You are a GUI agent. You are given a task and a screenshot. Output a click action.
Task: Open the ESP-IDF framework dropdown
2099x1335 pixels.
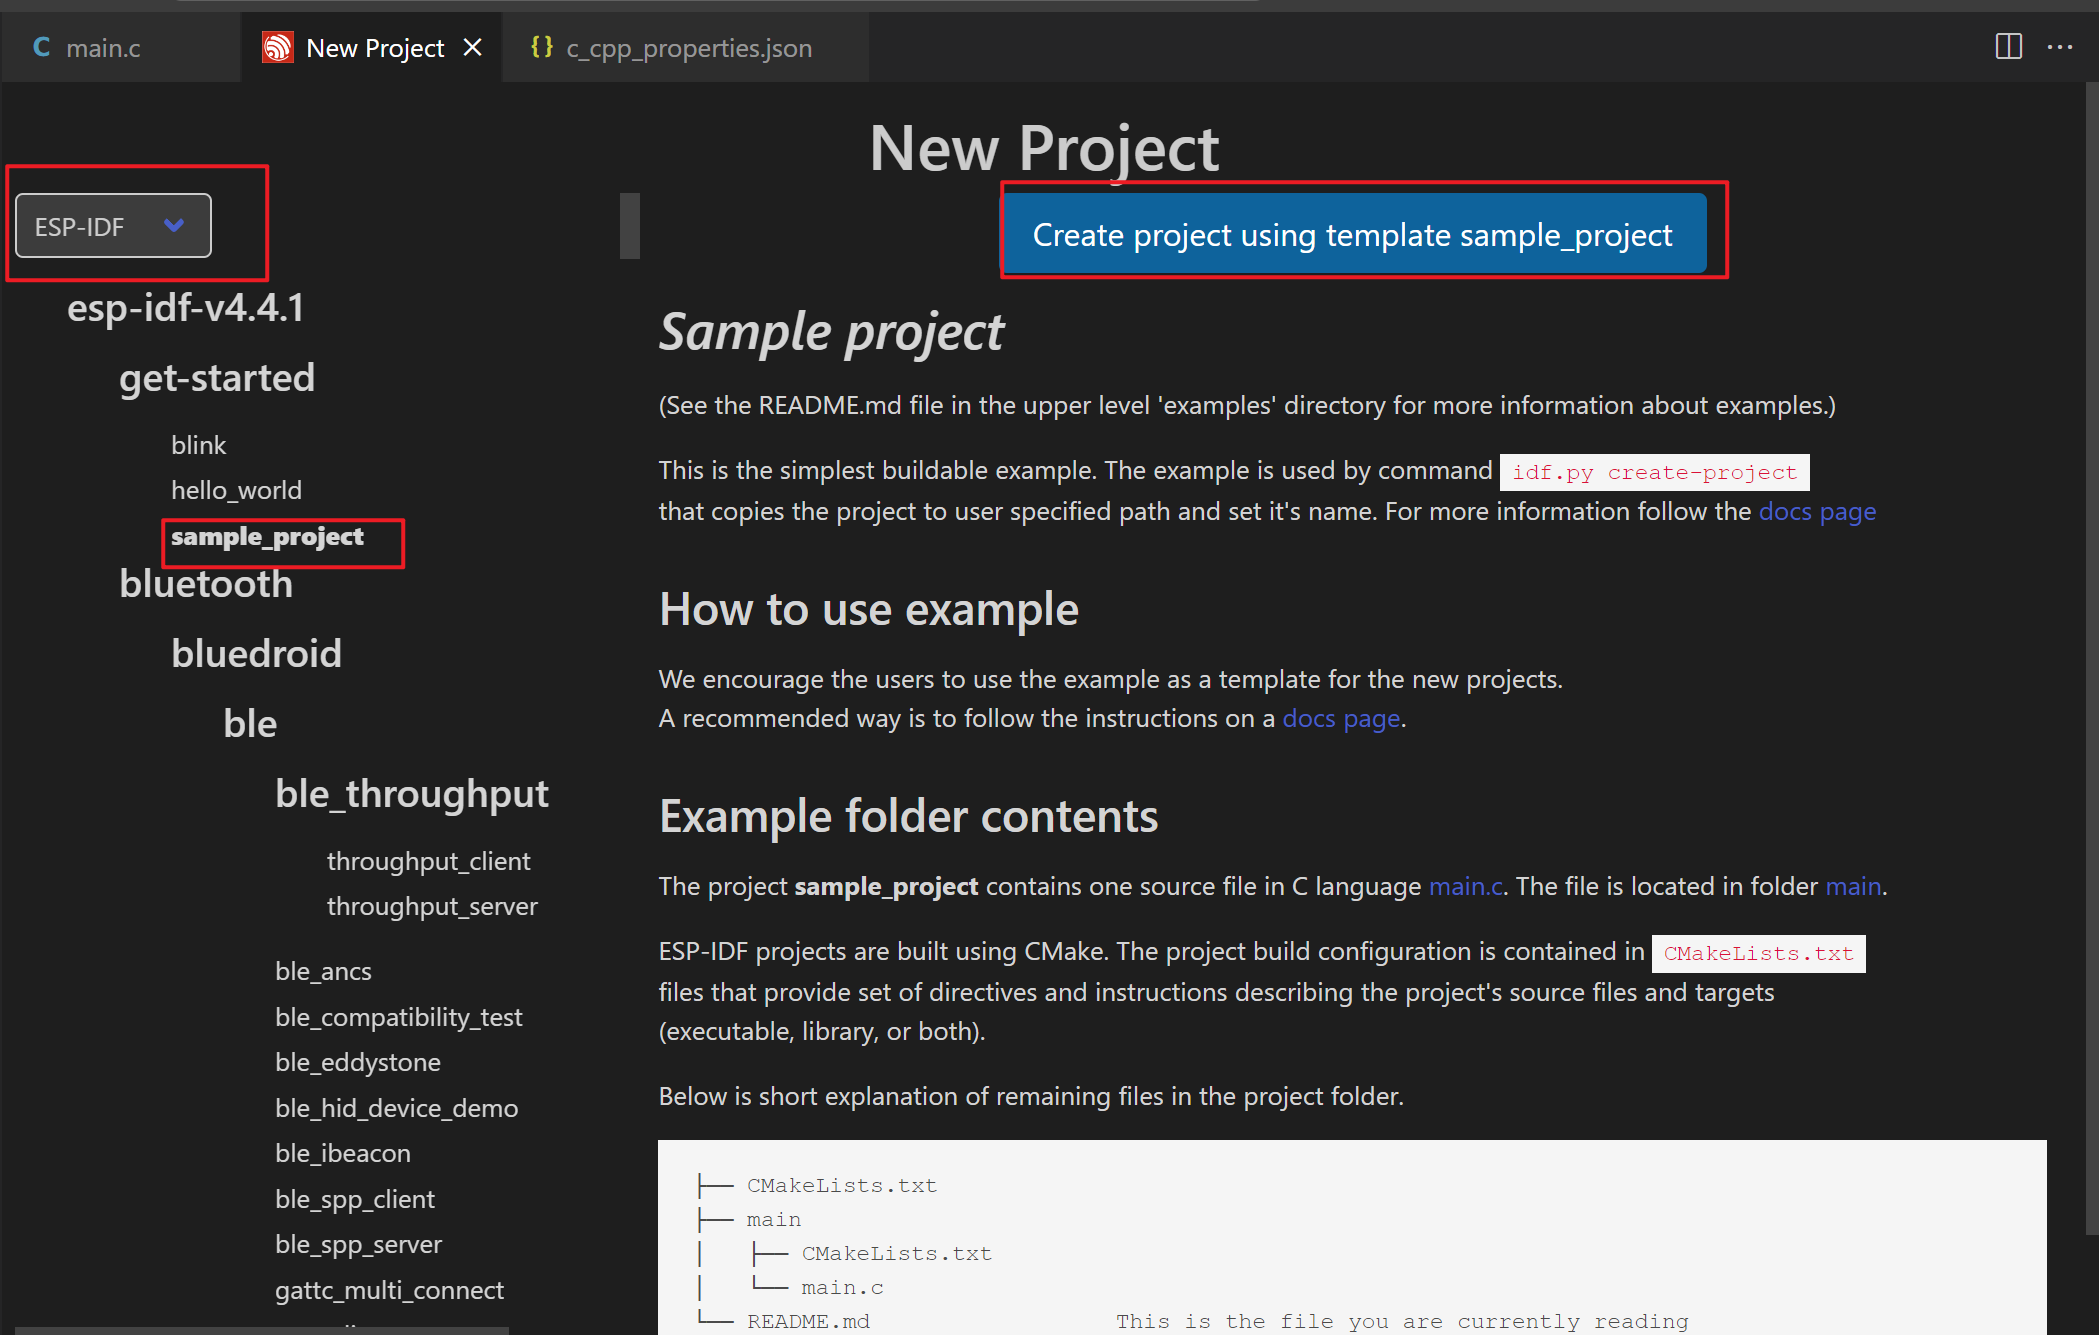112,226
